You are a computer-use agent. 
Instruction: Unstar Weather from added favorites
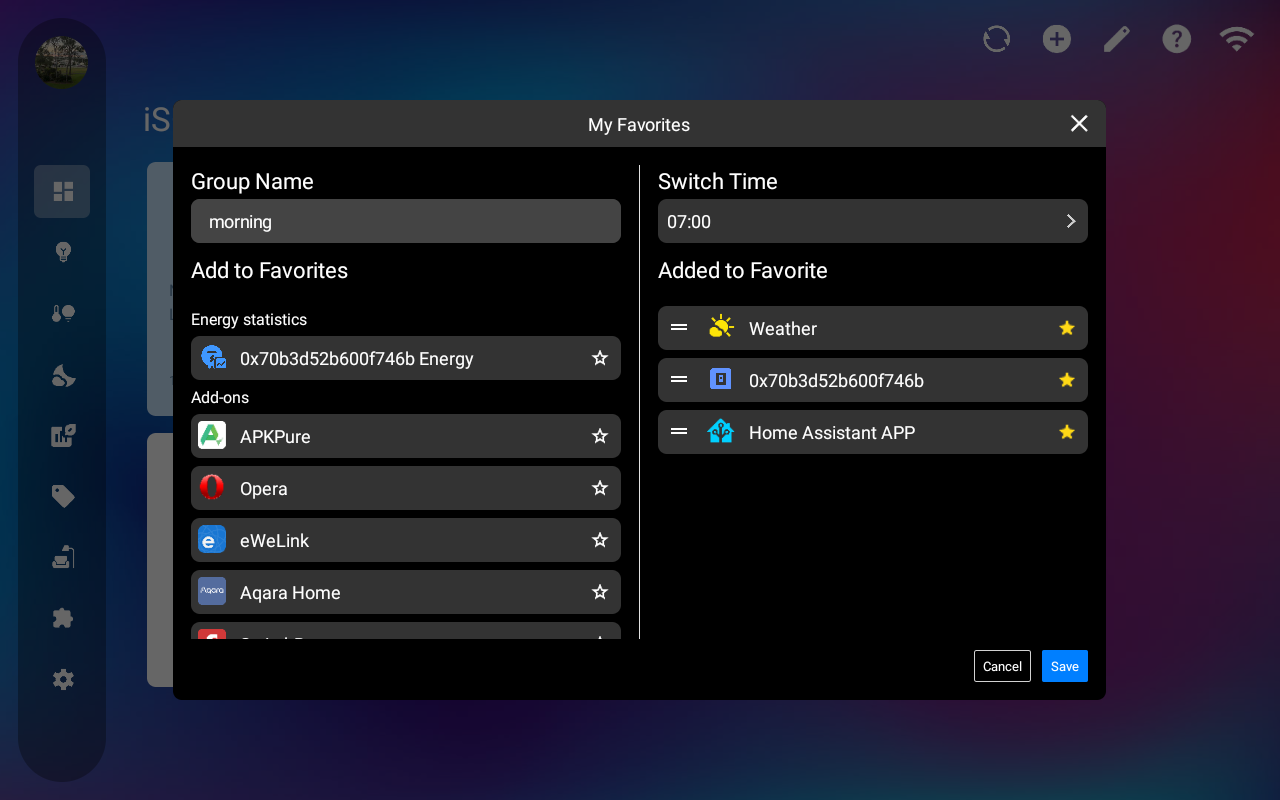click(x=1067, y=328)
